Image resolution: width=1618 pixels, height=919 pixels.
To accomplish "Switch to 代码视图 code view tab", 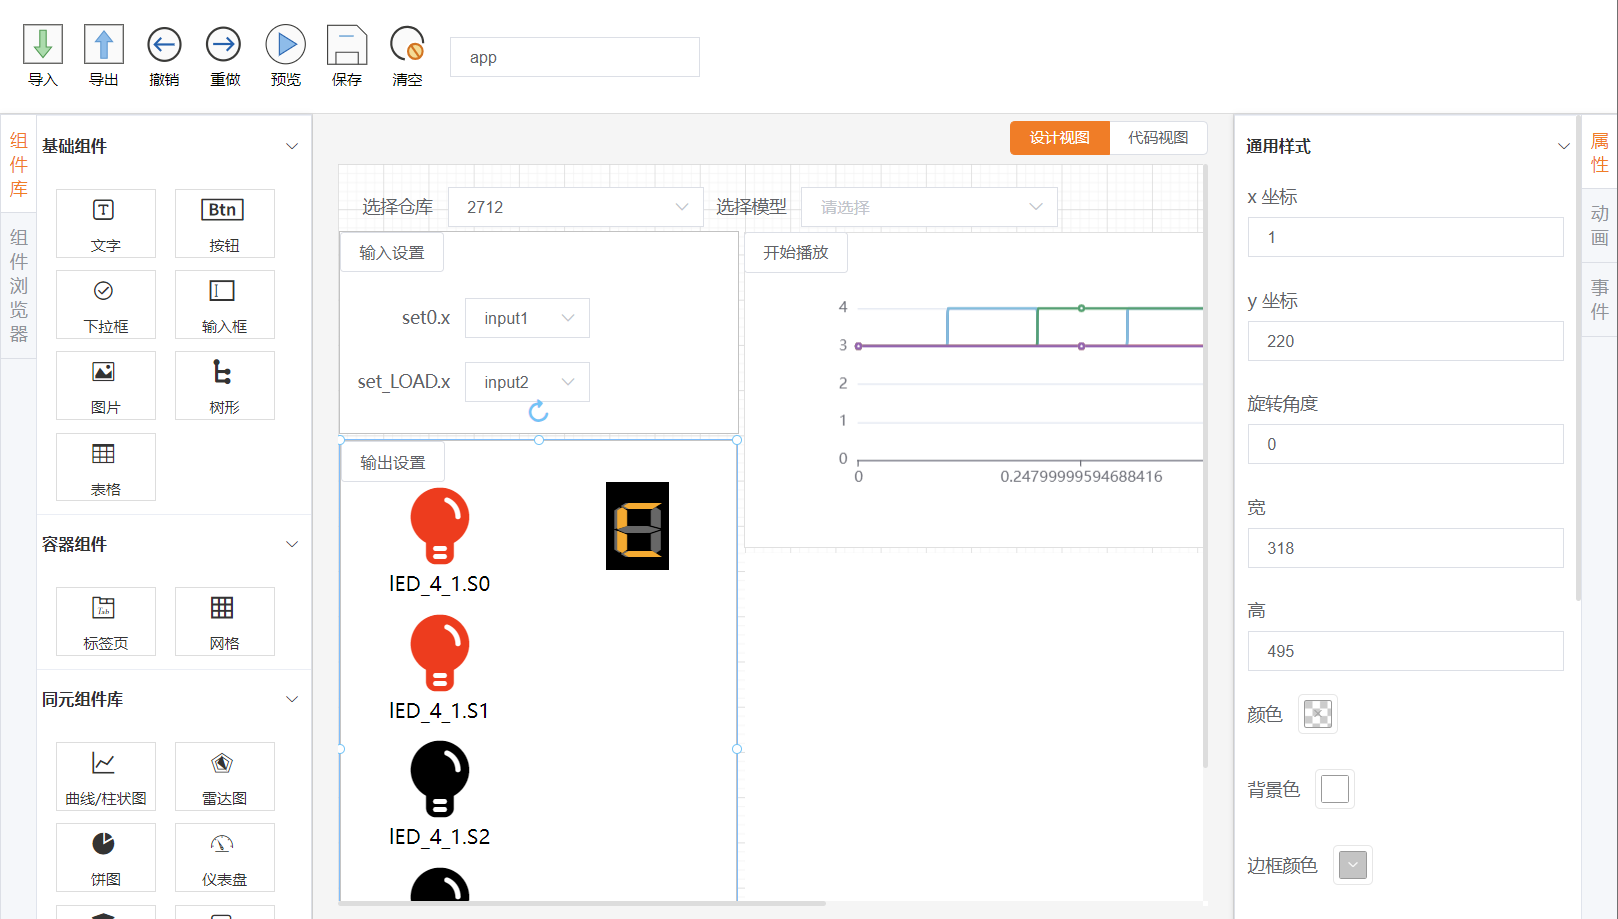I will [x=1159, y=137].
